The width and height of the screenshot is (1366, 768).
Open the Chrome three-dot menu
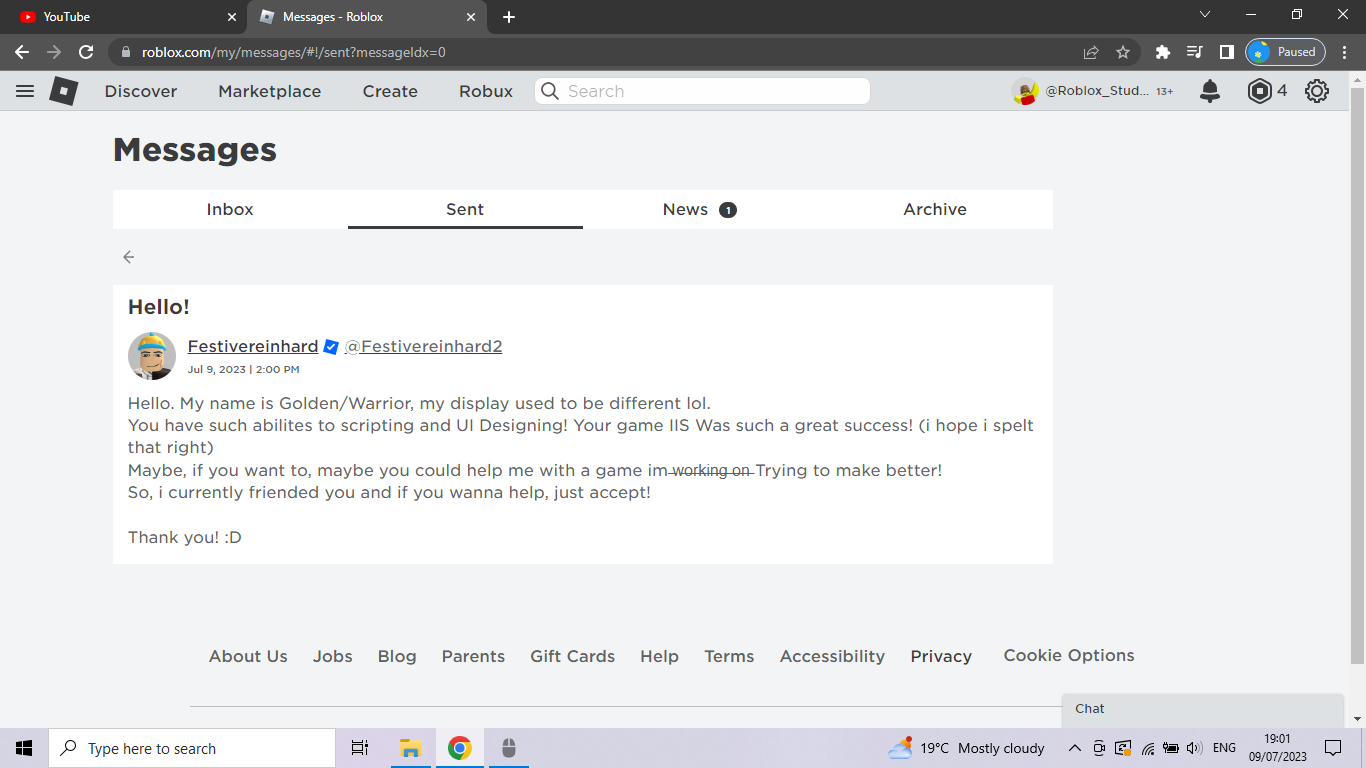pyautogui.click(x=1344, y=52)
